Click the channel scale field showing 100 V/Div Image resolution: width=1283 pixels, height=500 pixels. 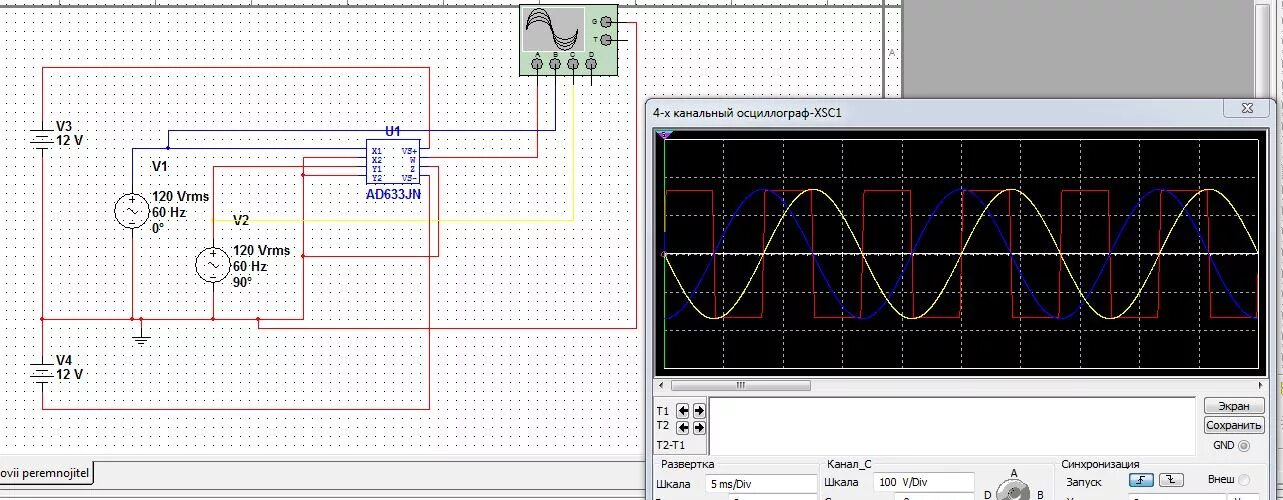point(925,483)
